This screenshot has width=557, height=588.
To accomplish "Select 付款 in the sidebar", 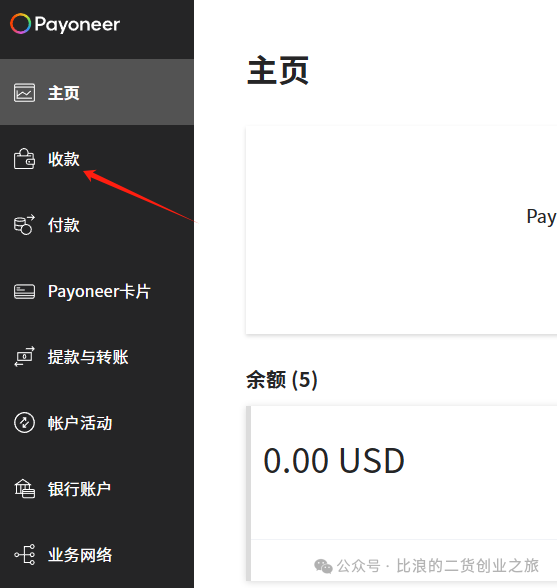I will [x=97, y=225].
